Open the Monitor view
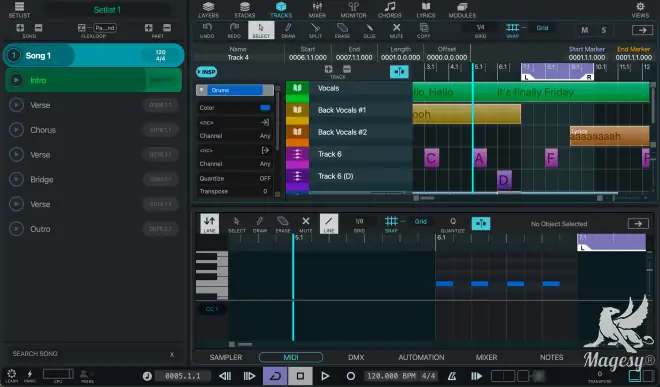Image resolution: width=660 pixels, height=387 pixels. pos(353,10)
